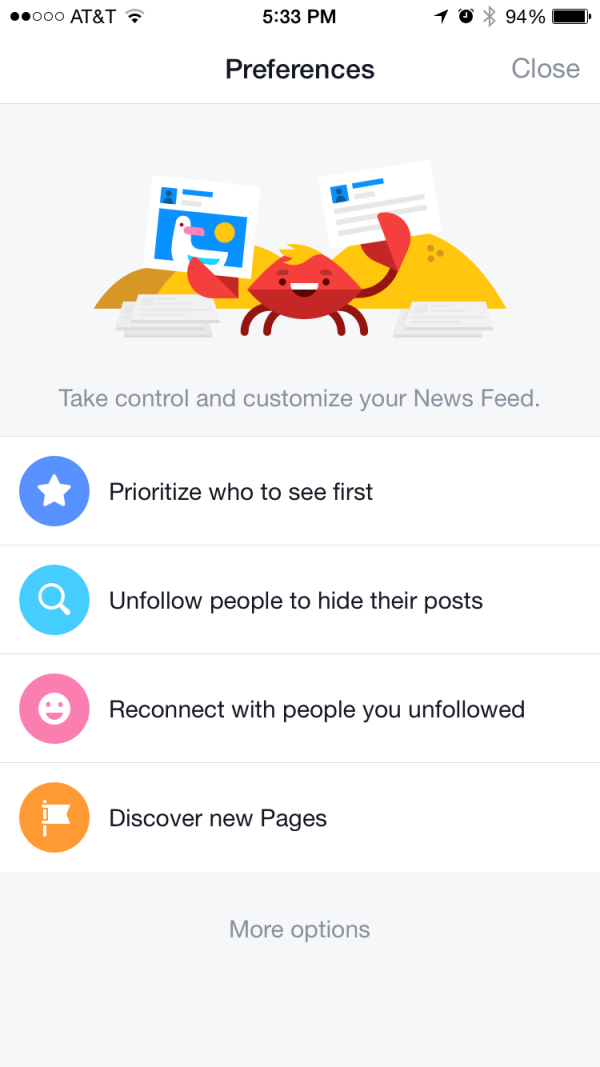Tap the Wi-Fi signal icon

[135, 17]
